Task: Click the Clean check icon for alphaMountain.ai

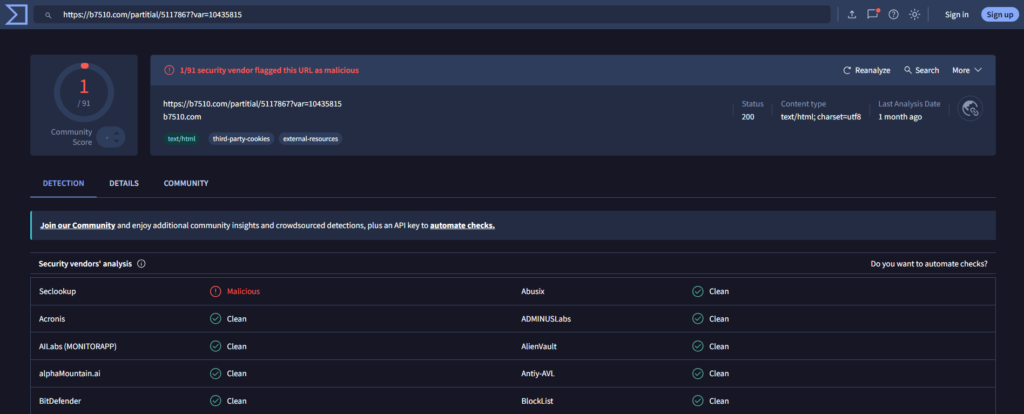Action: (x=216, y=374)
